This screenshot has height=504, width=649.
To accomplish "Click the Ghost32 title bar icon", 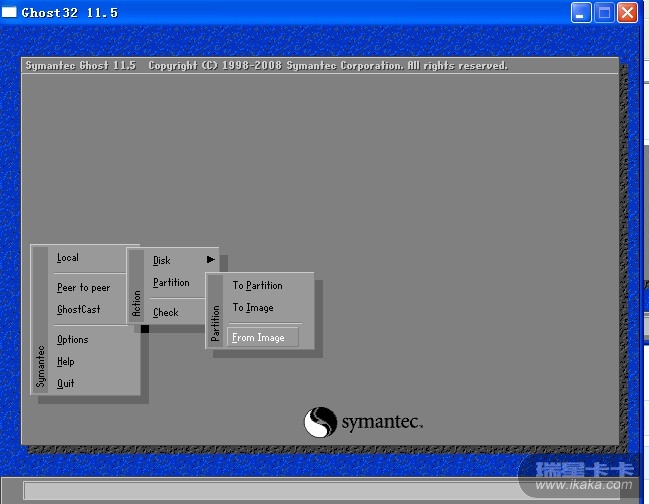I will pos(9,12).
